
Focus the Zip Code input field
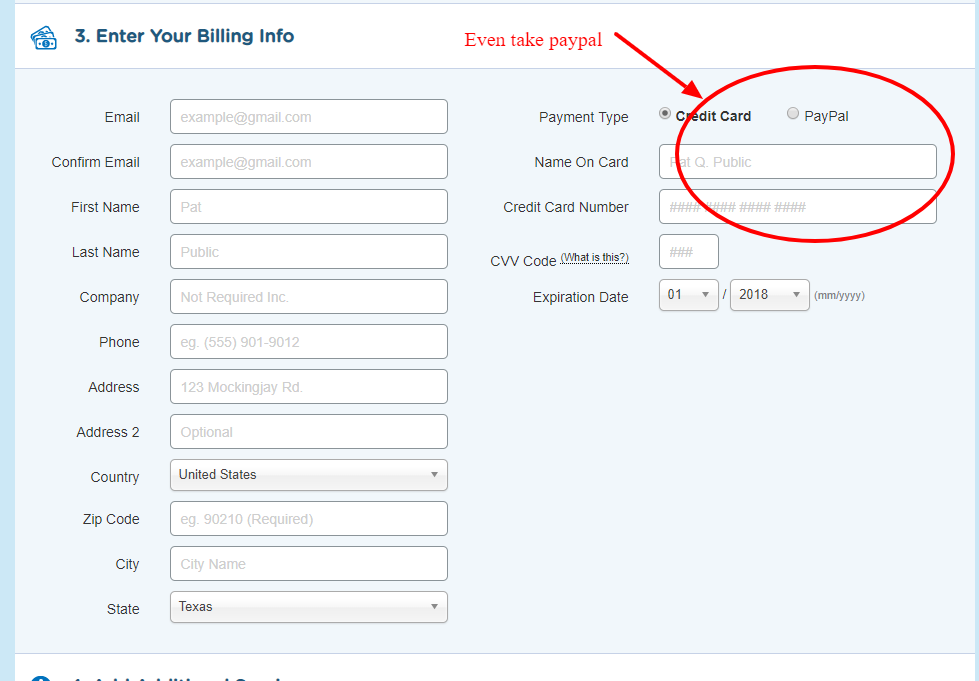pyautogui.click(x=309, y=519)
